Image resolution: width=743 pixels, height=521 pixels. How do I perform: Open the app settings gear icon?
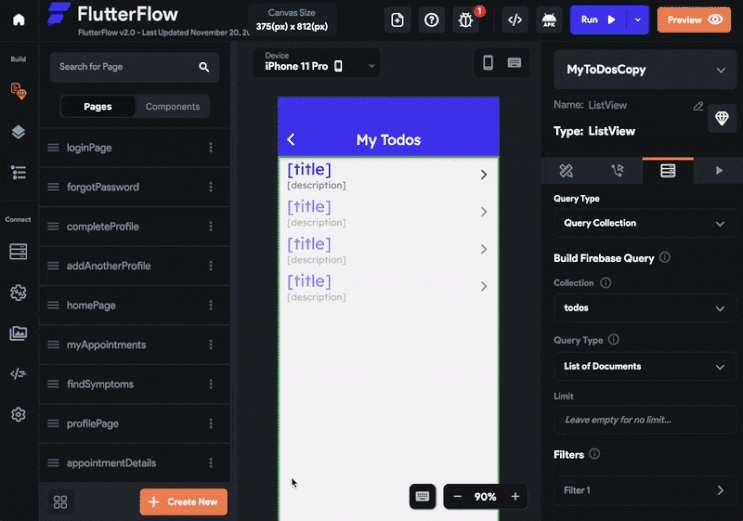pyautogui.click(x=18, y=415)
